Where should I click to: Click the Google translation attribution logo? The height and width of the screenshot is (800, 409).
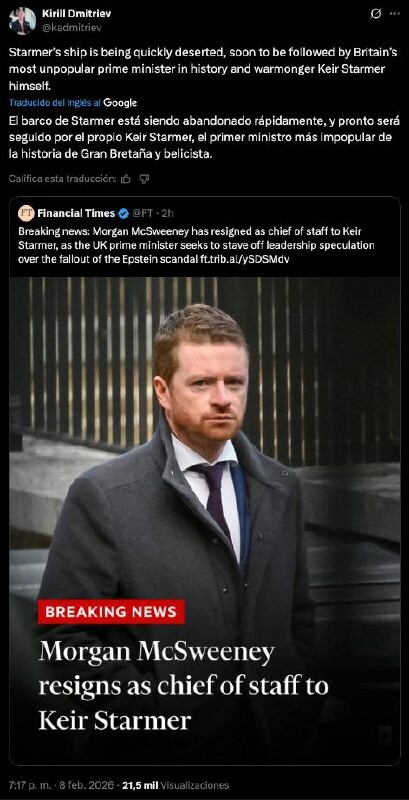pyautogui.click(x=120, y=103)
